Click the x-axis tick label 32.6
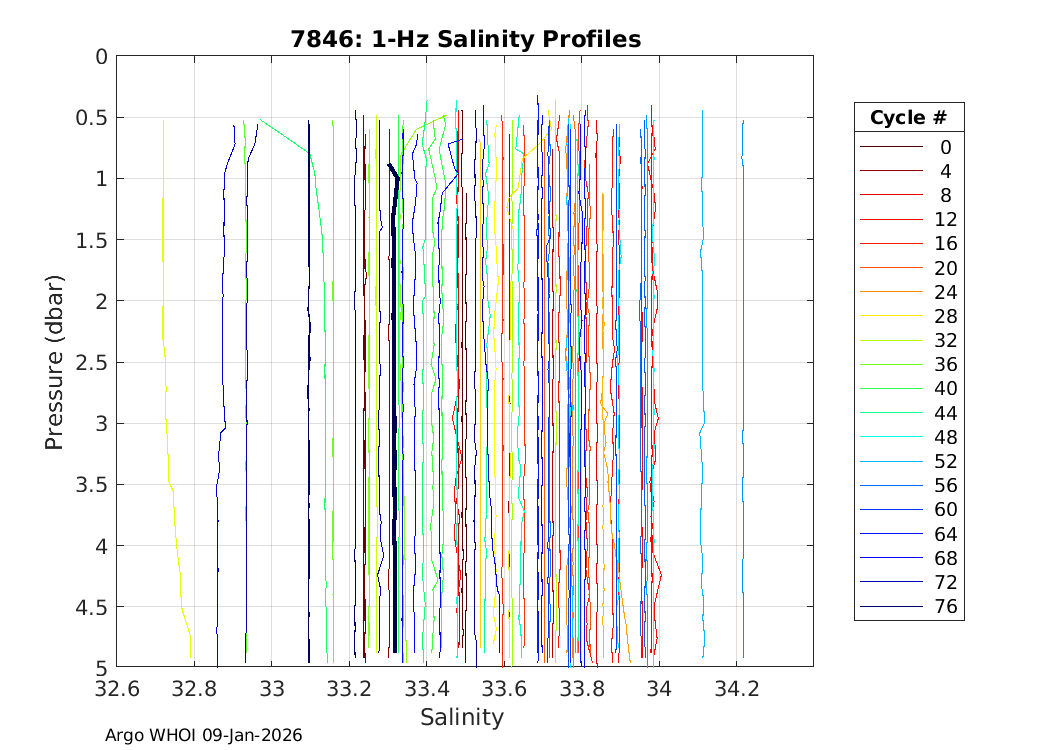Image resolution: width=1050 pixels, height=750 pixels. [116, 689]
